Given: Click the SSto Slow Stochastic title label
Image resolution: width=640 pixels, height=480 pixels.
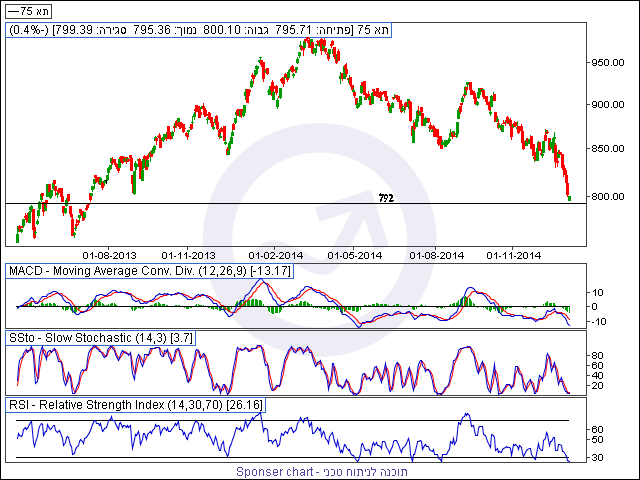Looking at the screenshot, I should pyautogui.click(x=100, y=338).
